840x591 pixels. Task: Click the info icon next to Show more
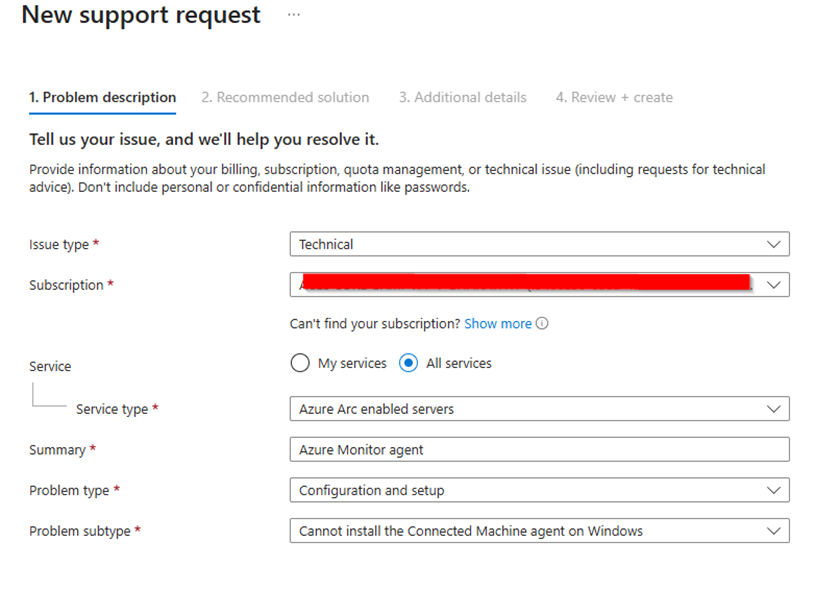coord(542,324)
